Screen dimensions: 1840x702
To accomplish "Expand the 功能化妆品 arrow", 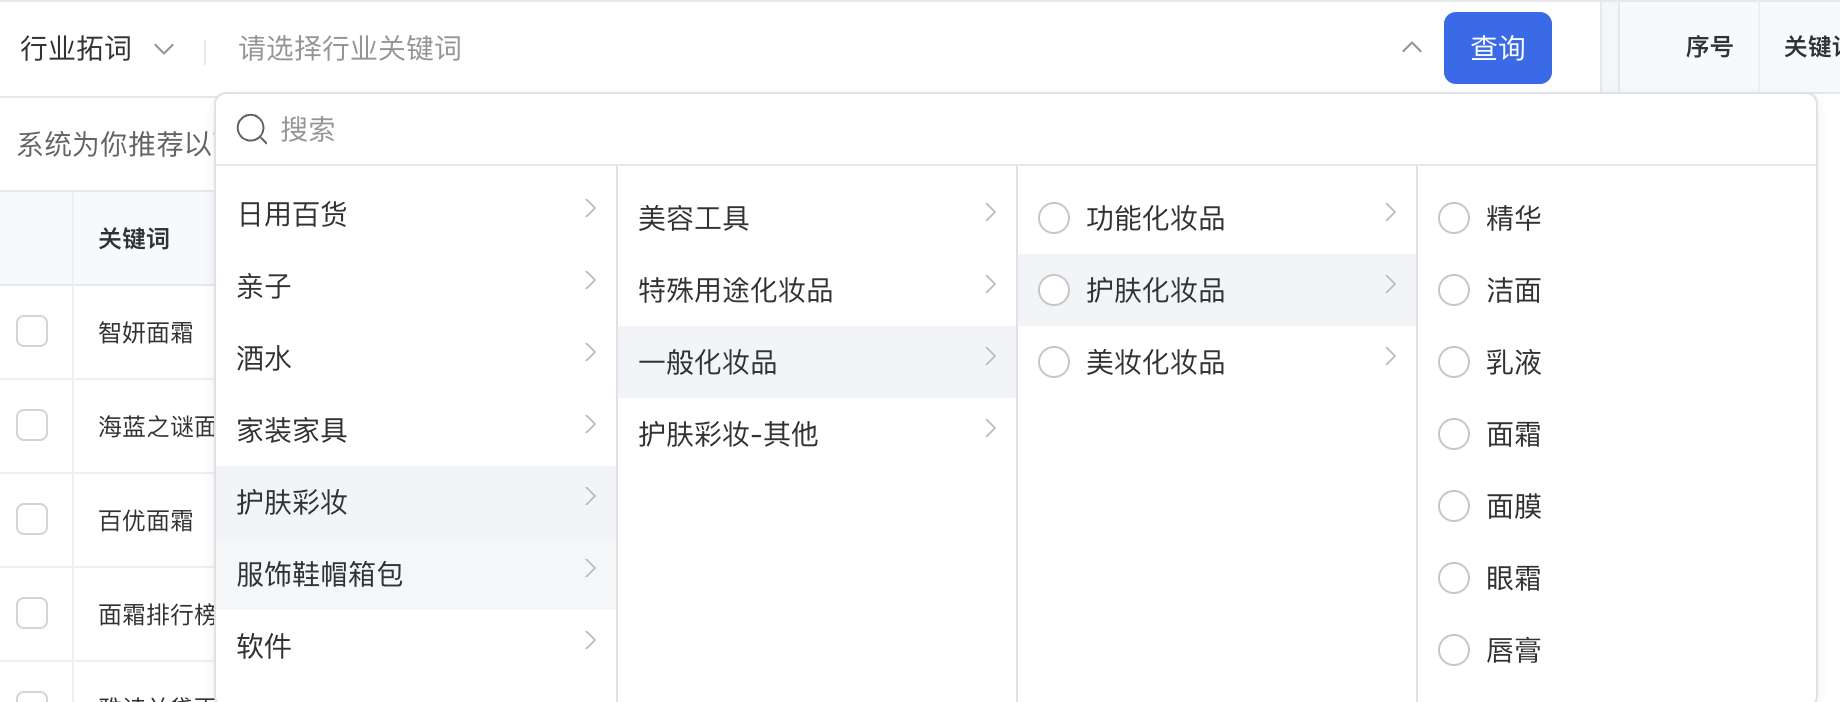I will [x=1390, y=212].
